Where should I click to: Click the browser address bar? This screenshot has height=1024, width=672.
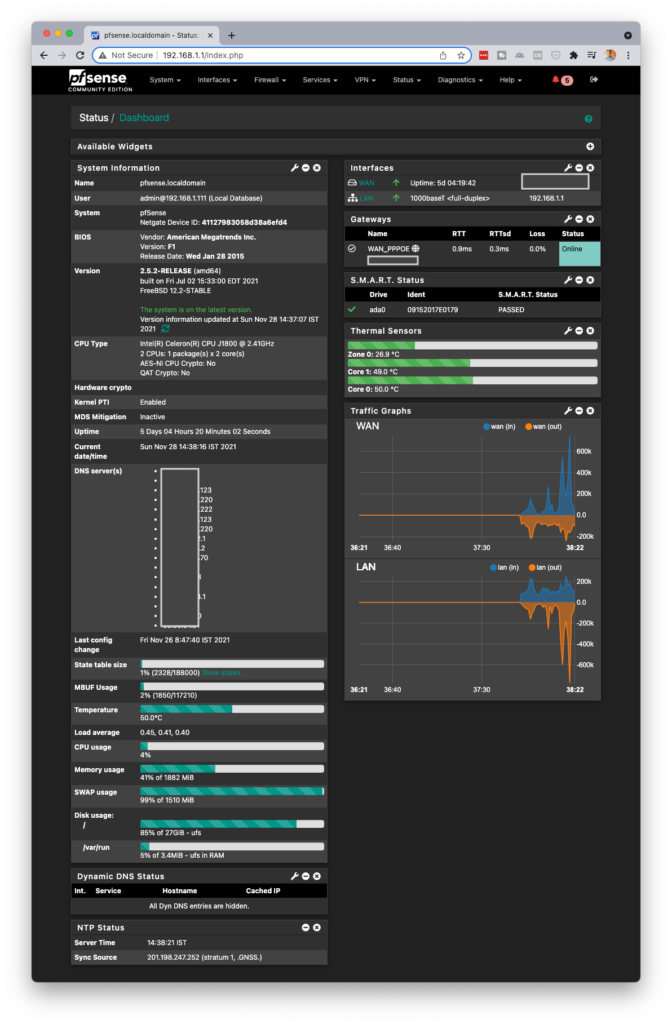click(x=281, y=56)
